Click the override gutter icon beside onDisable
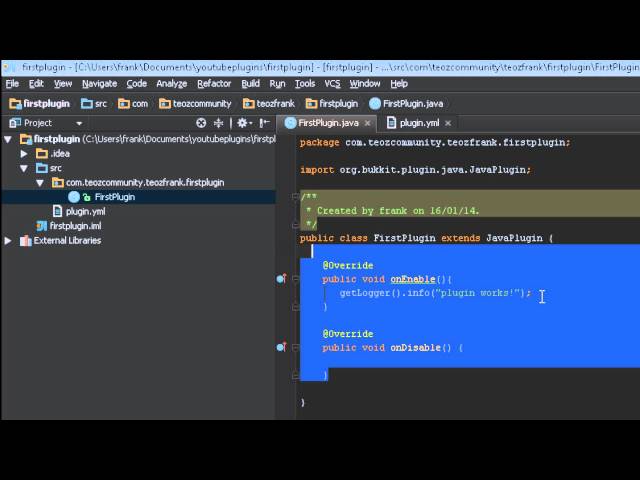This screenshot has height=480, width=640. click(x=282, y=347)
